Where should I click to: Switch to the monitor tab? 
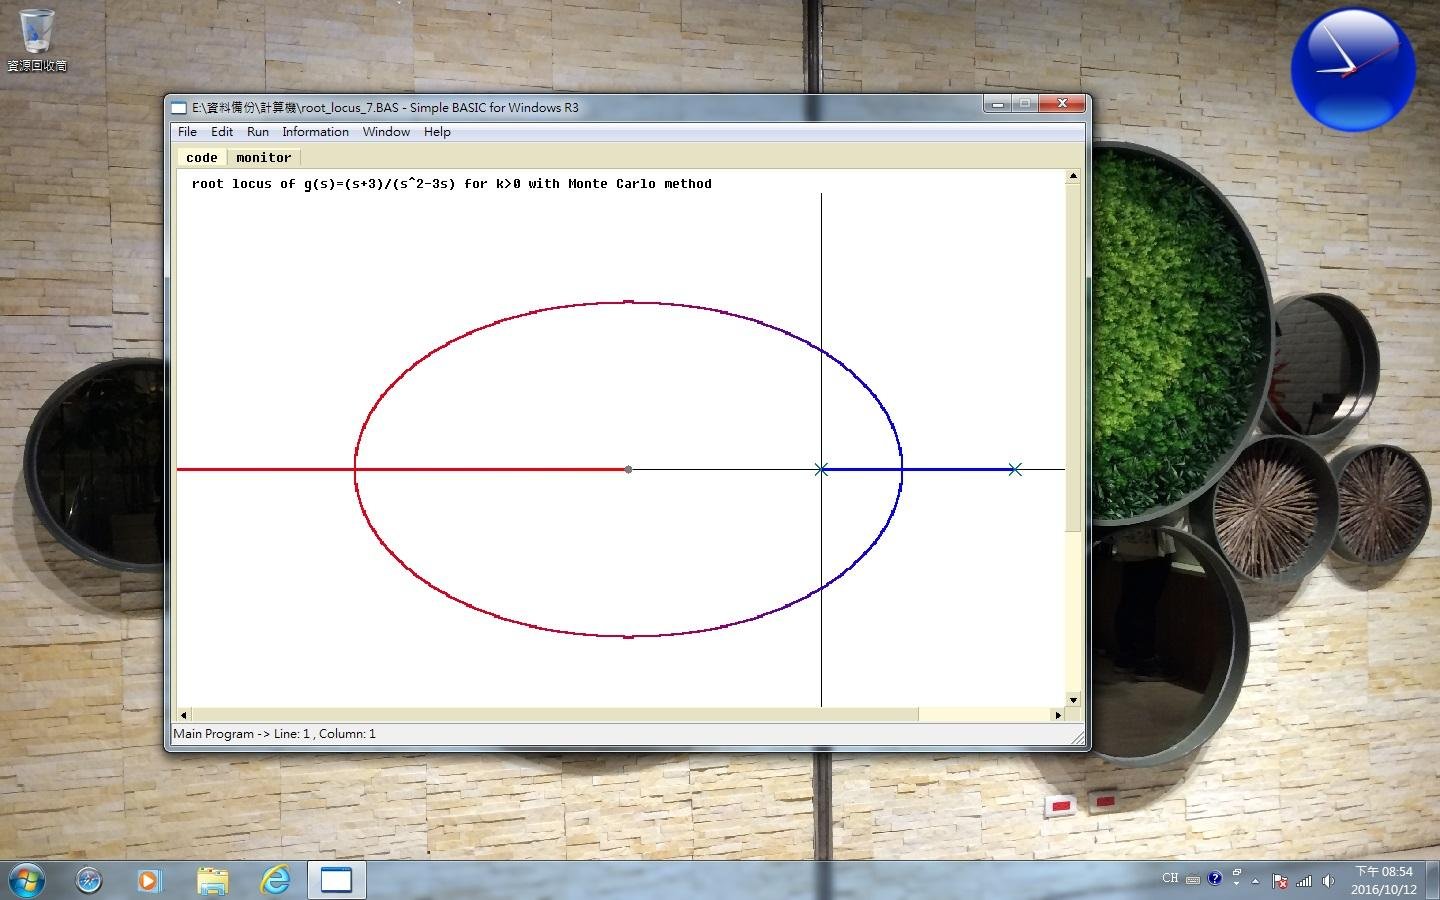(264, 157)
